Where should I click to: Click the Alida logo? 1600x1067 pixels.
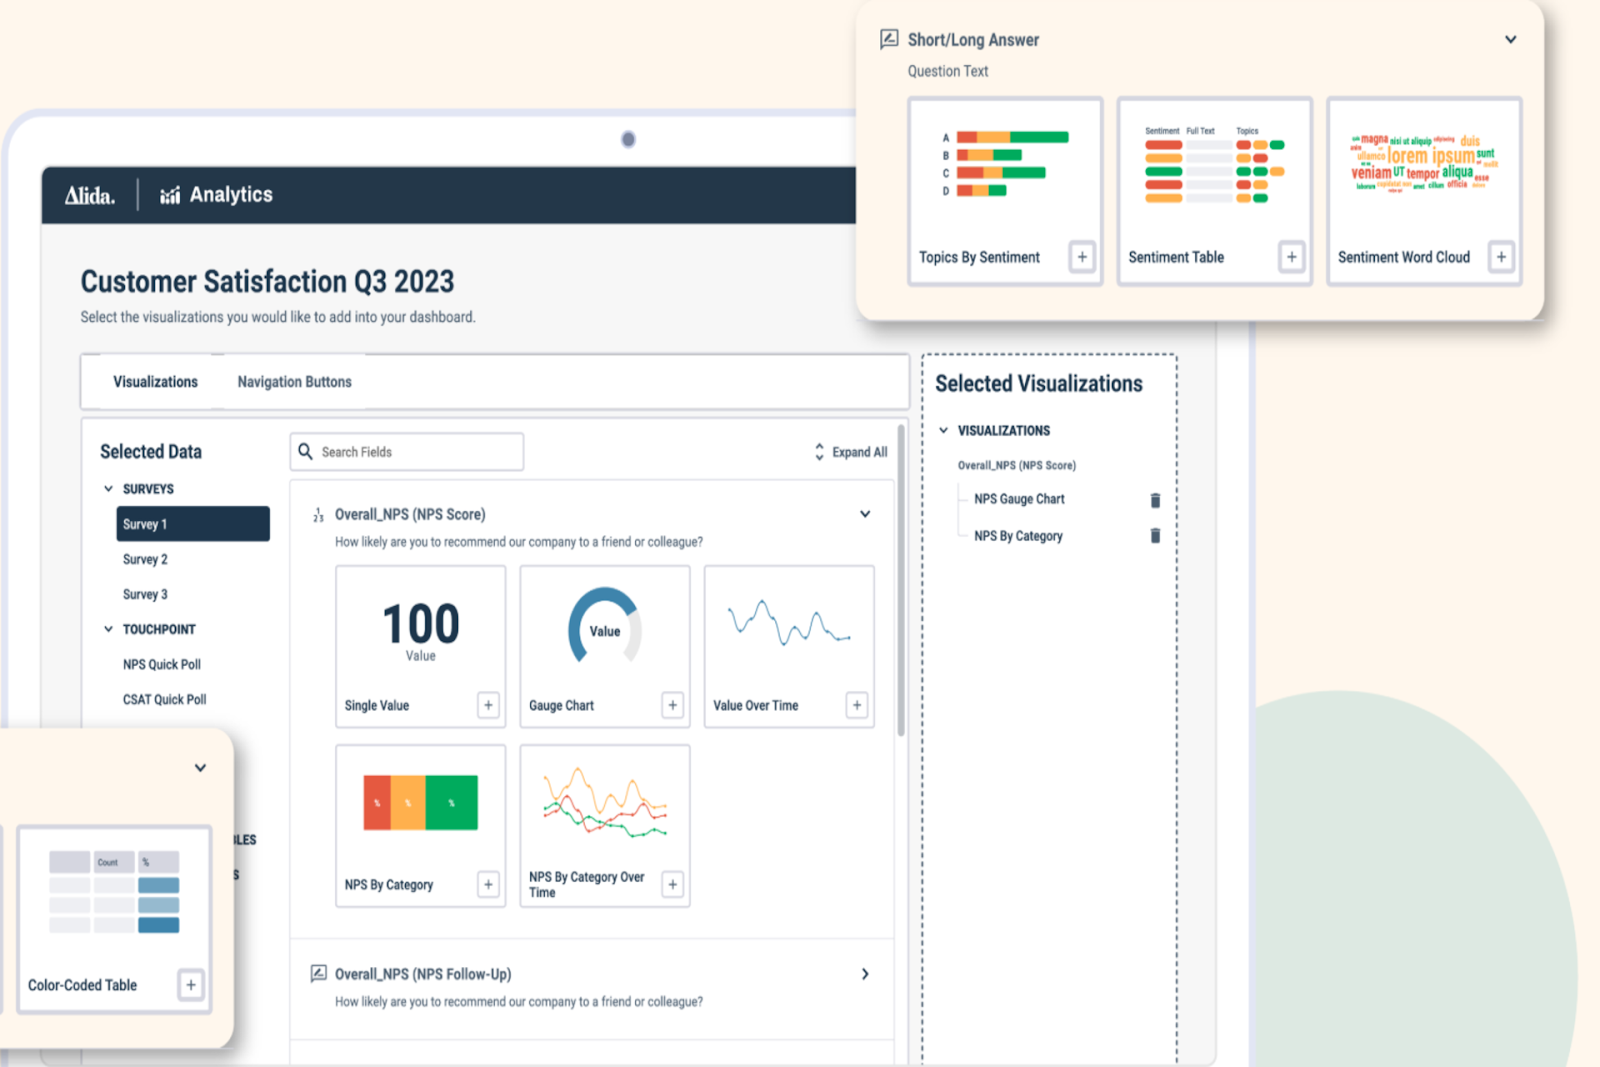point(90,195)
